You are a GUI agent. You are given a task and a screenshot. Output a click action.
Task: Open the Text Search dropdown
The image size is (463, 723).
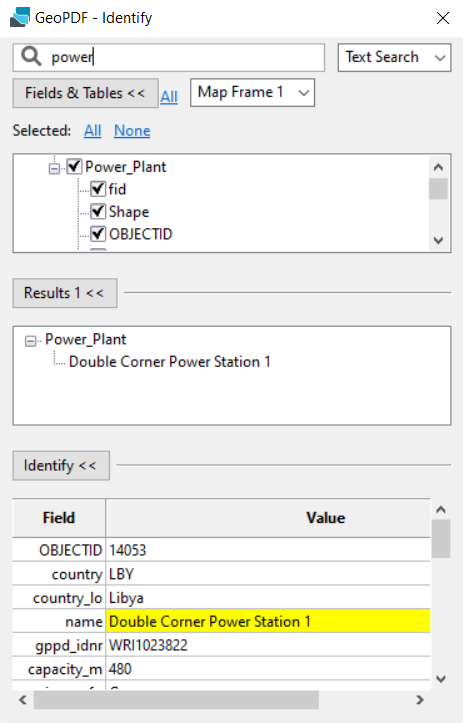[394, 57]
